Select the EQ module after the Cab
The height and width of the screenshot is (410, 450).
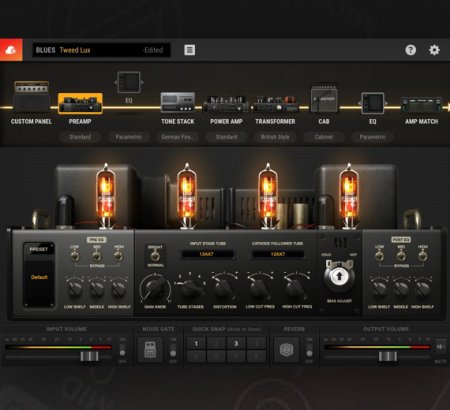[373, 104]
